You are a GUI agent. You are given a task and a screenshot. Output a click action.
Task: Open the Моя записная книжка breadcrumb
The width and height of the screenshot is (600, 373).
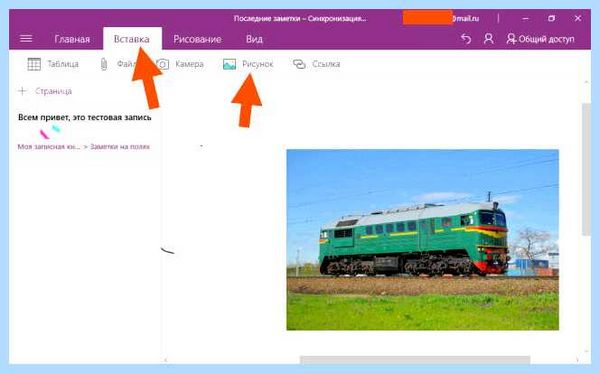click(x=49, y=147)
